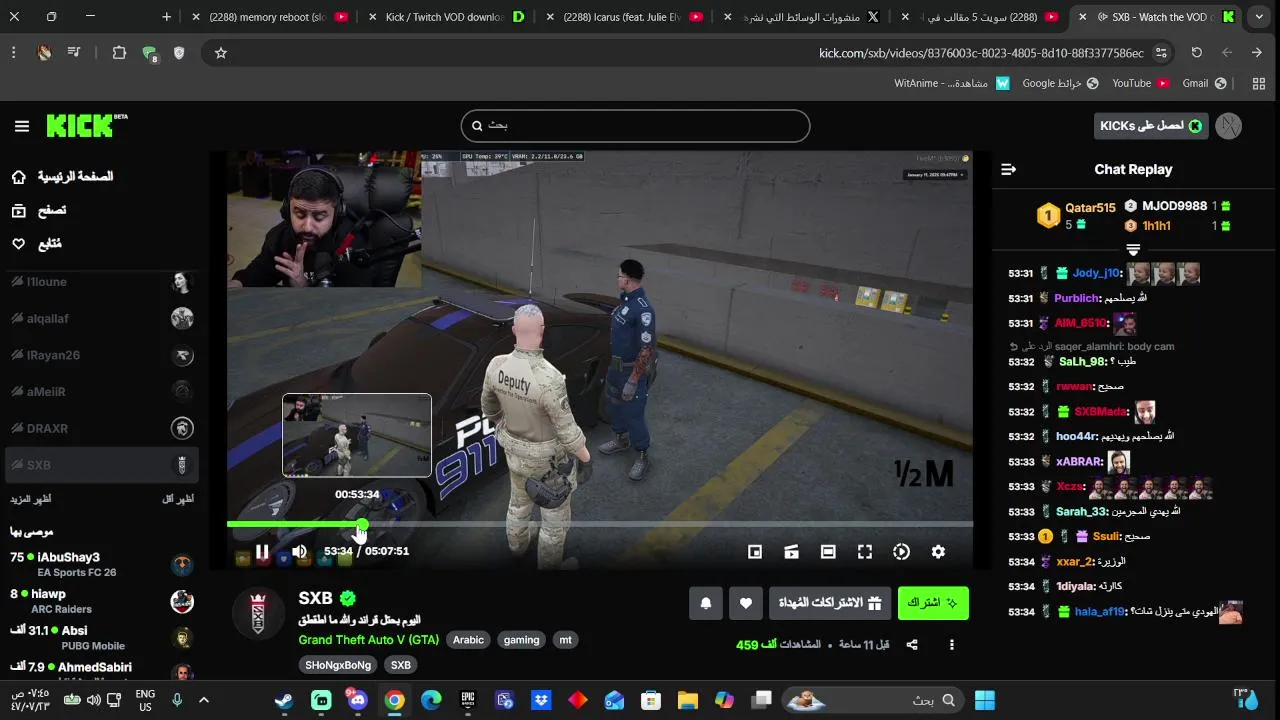Click Get KICKs button
Viewport: 1280px width, 720px height.
point(1151,126)
